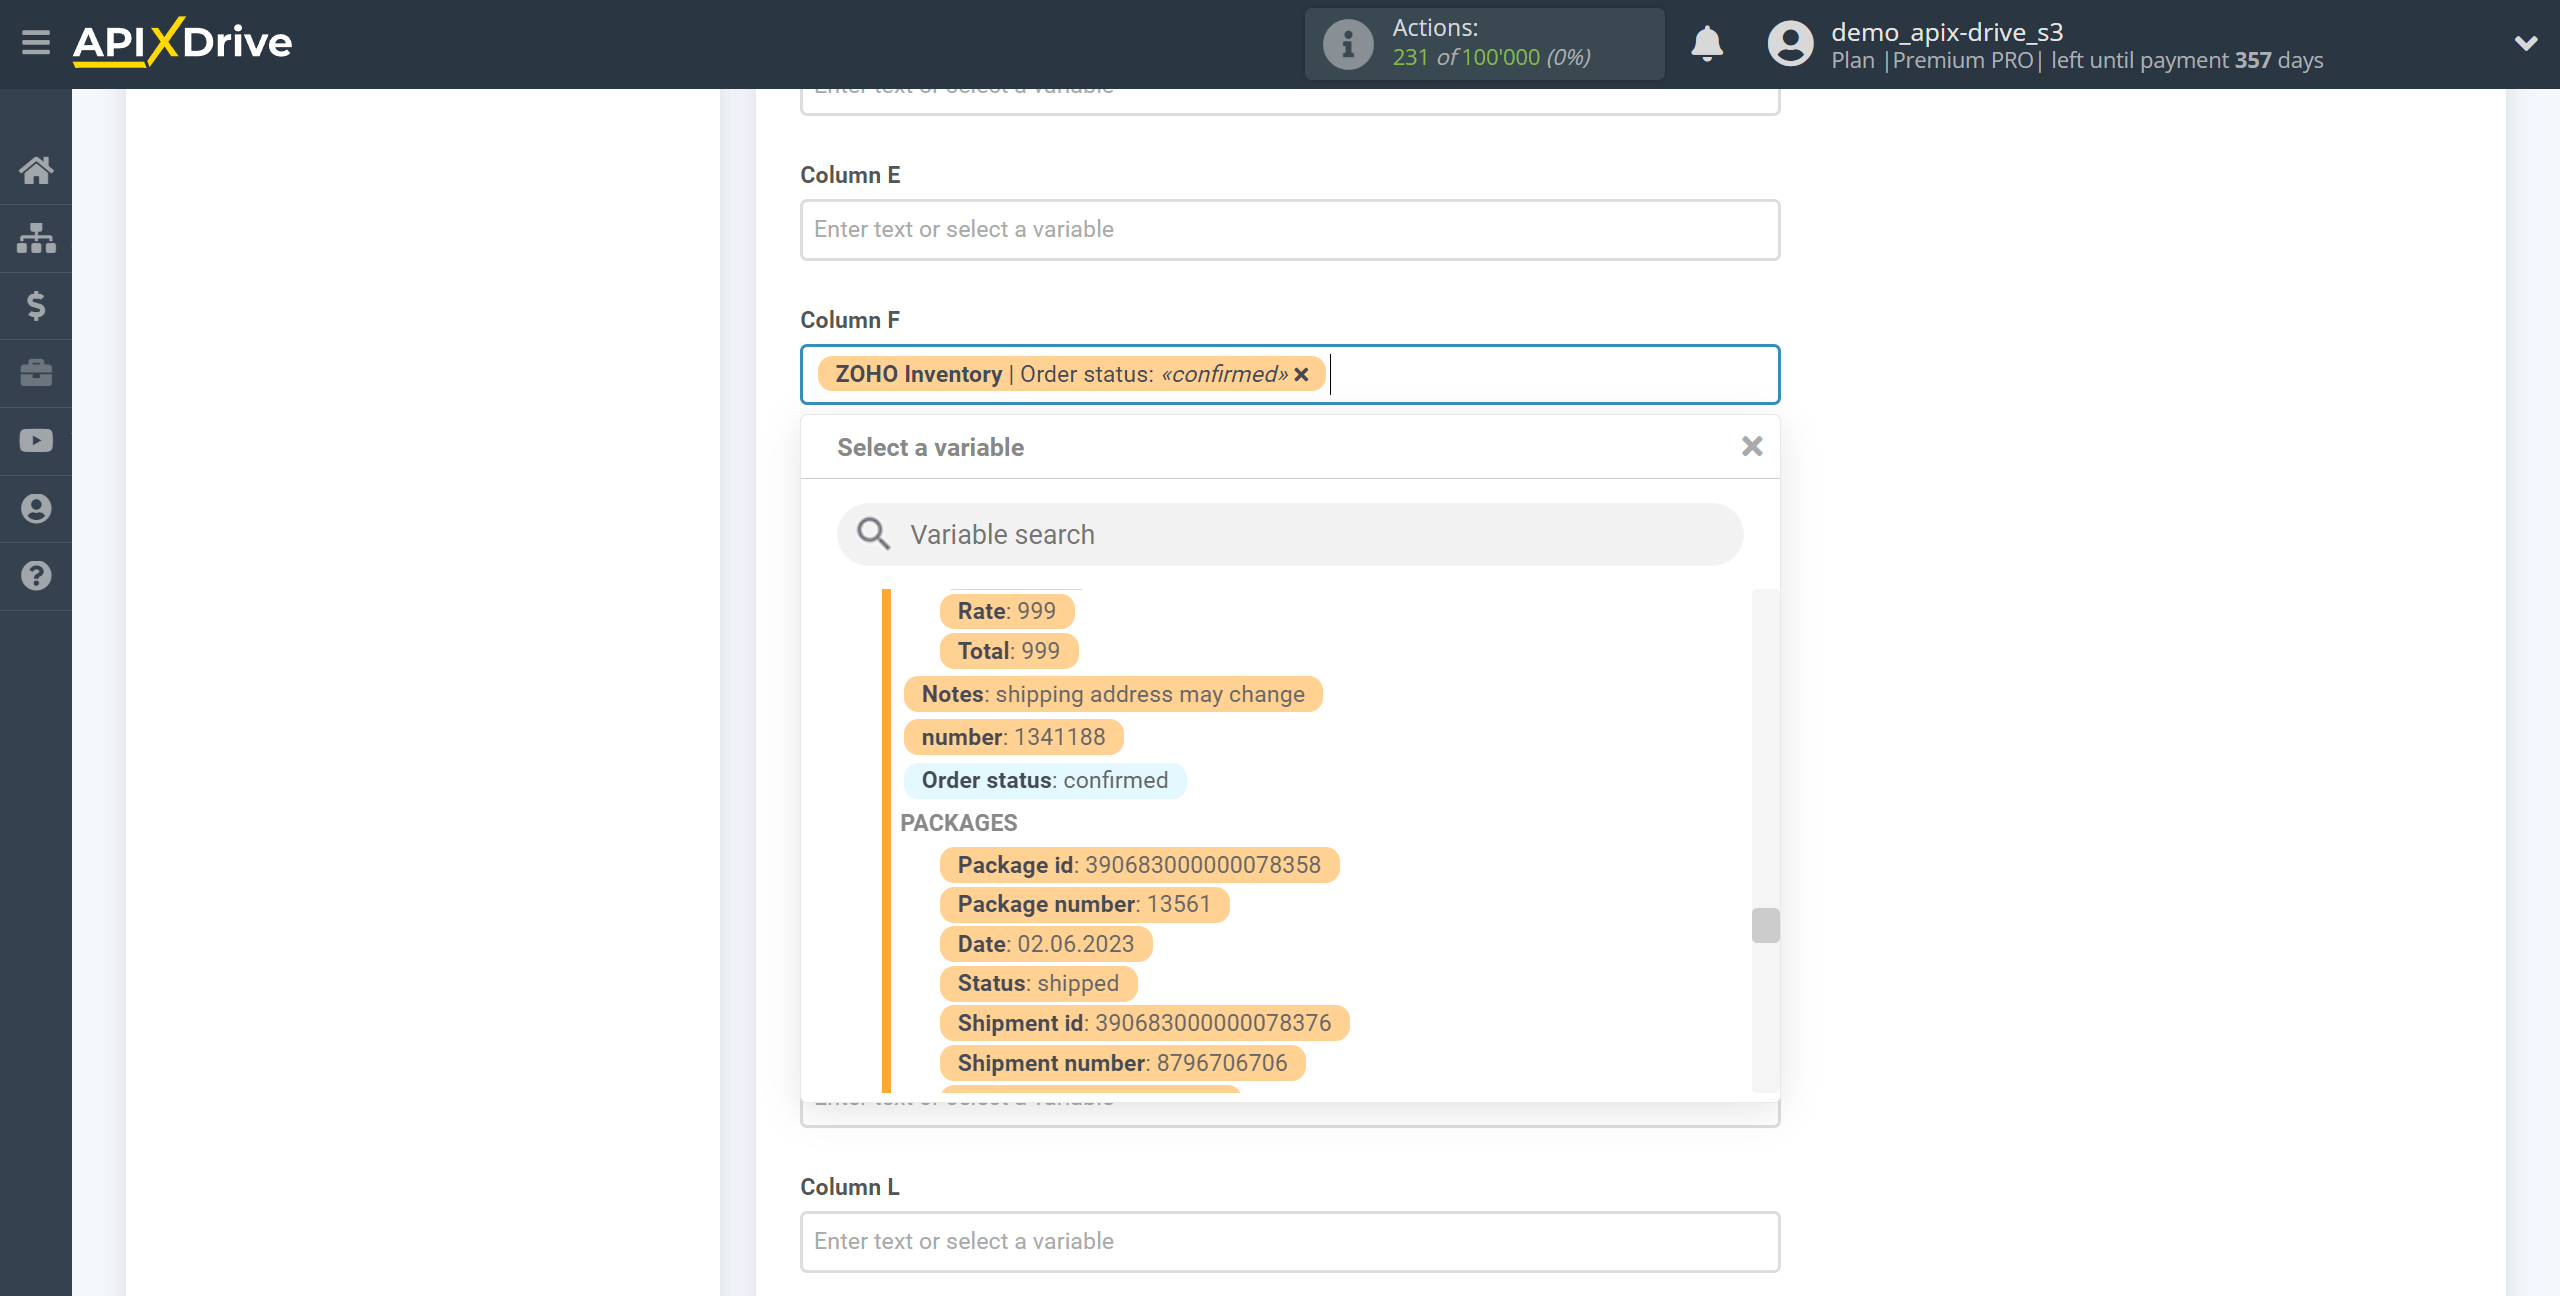Open the help question mark icon
The height and width of the screenshot is (1296, 2560).
click(x=36, y=576)
